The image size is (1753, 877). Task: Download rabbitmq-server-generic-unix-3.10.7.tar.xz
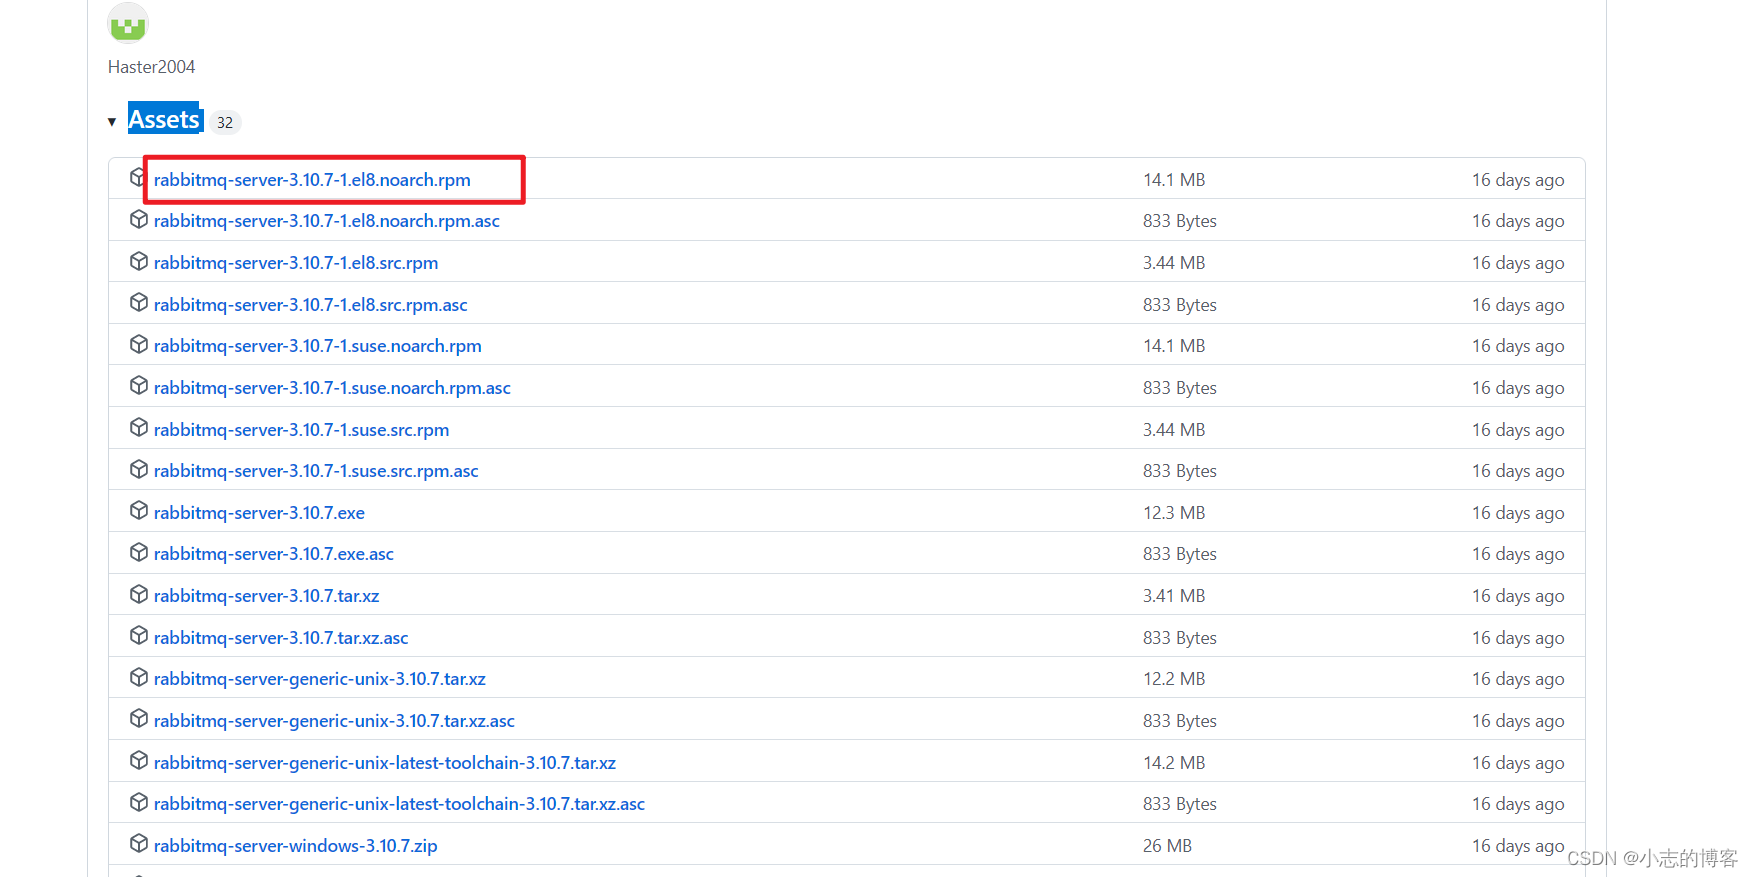320,679
